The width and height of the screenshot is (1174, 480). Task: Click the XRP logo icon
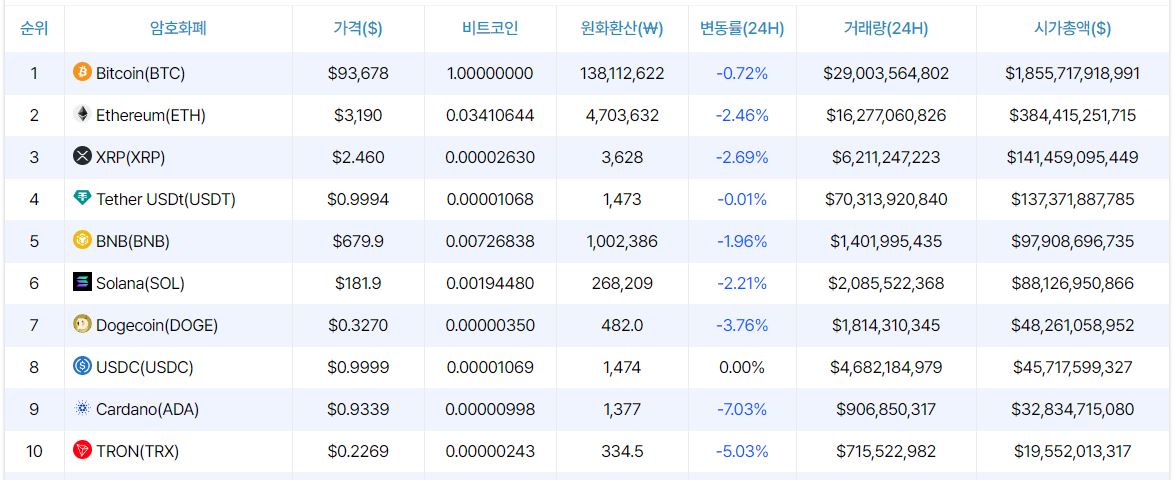click(82, 157)
